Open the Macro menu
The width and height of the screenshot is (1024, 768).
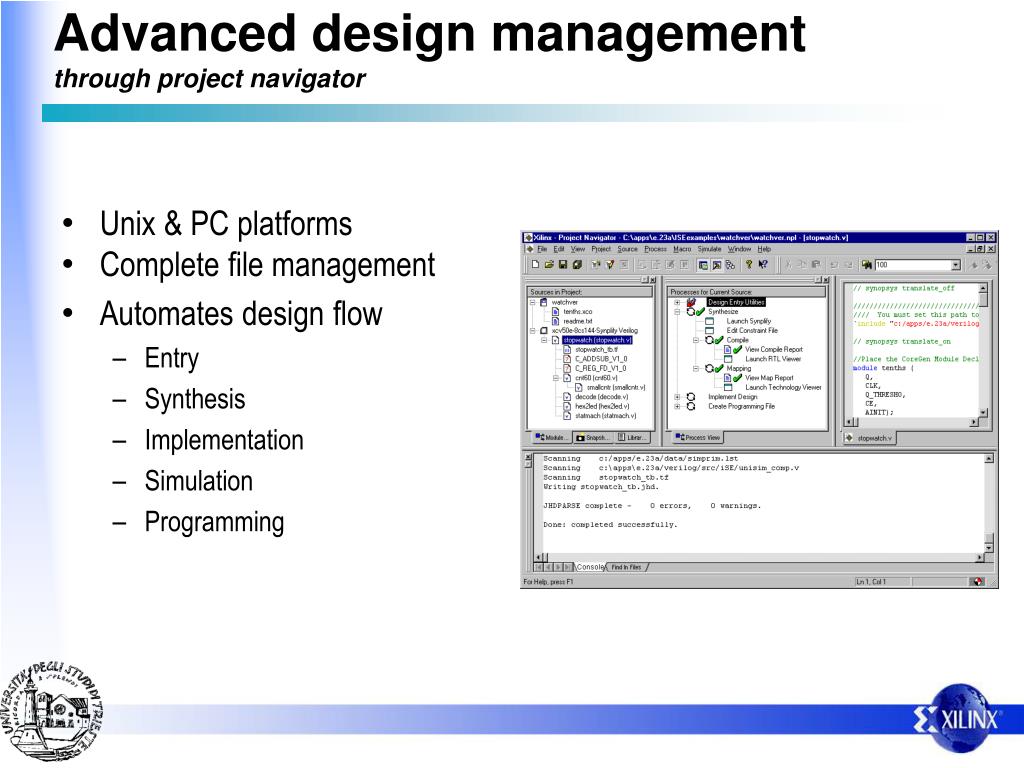pos(682,249)
